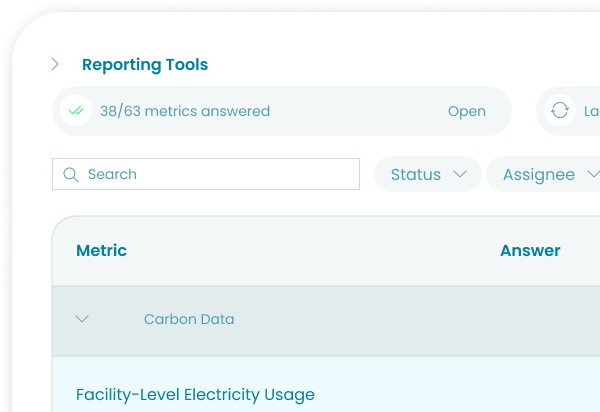Open the Facility-Level Electricity Usage metric
The image size is (600, 412).
point(195,394)
